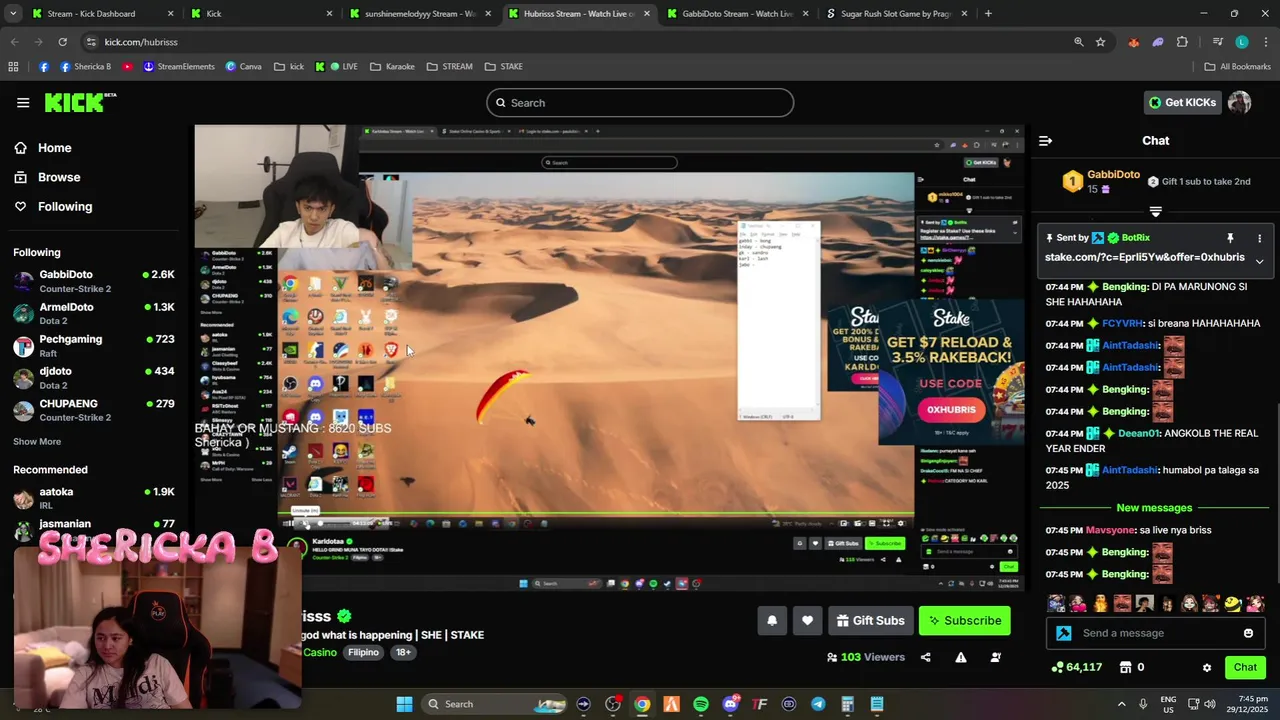Open Windows Start menu
Screen dimensions: 1280x720
click(x=404, y=704)
